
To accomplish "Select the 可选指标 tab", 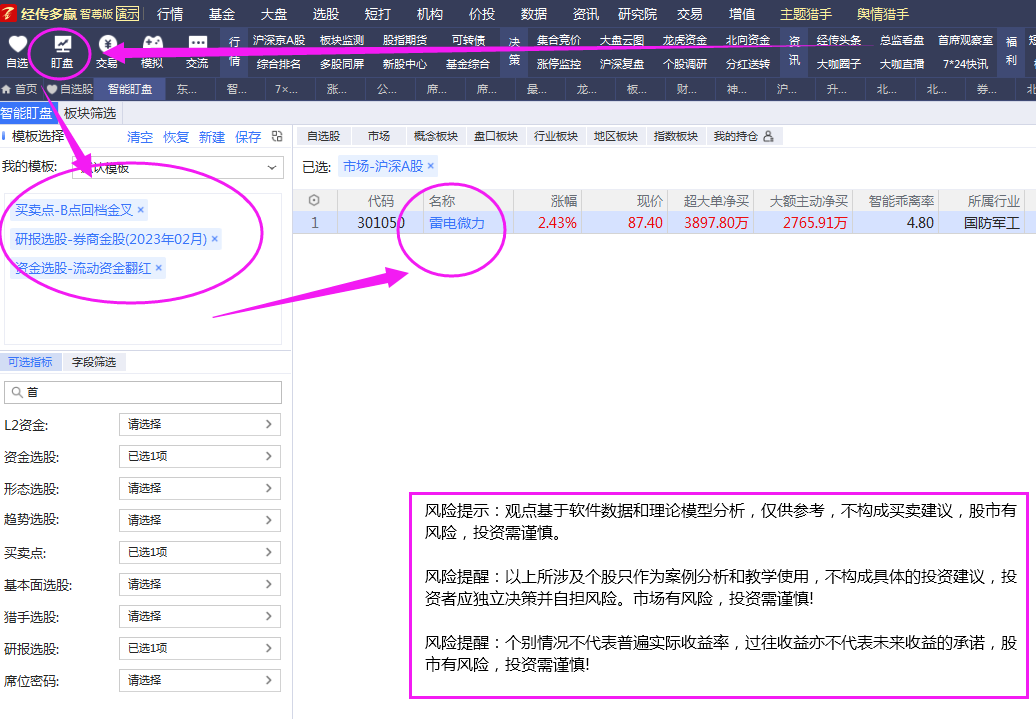I will pyautogui.click(x=30, y=362).
